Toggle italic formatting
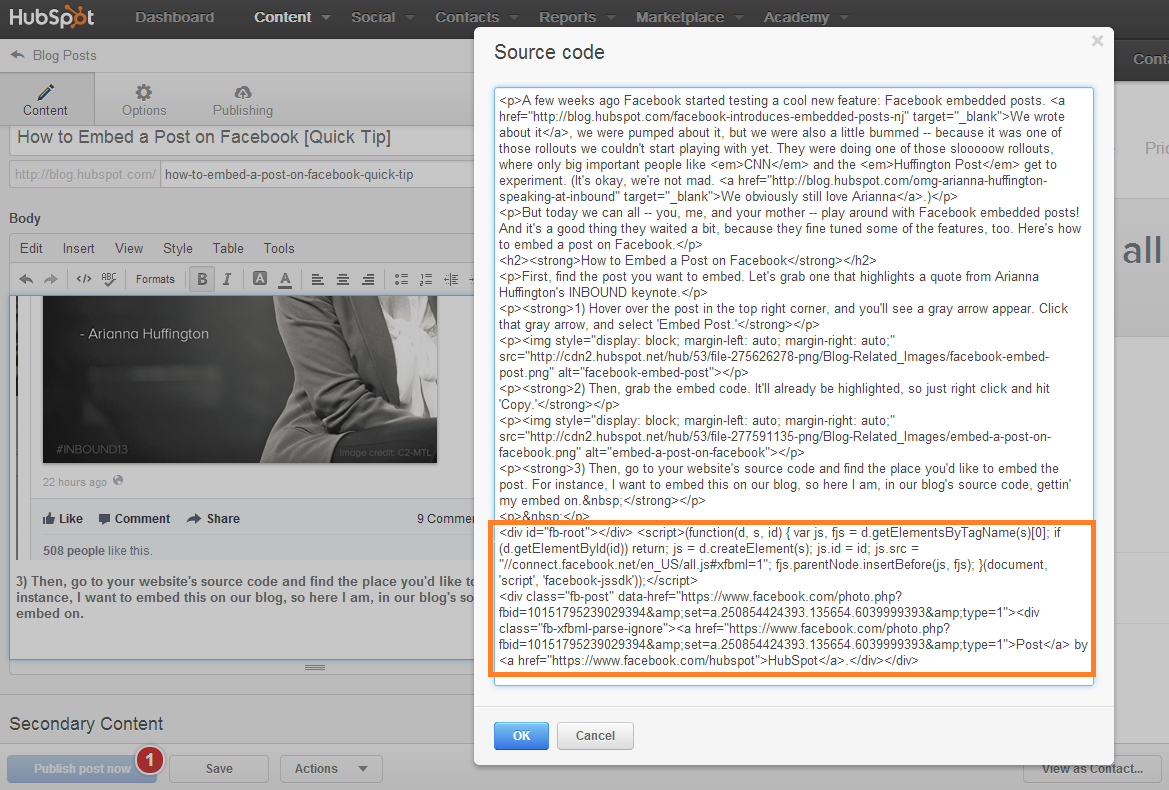The width and height of the screenshot is (1169, 790). tap(228, 279)
